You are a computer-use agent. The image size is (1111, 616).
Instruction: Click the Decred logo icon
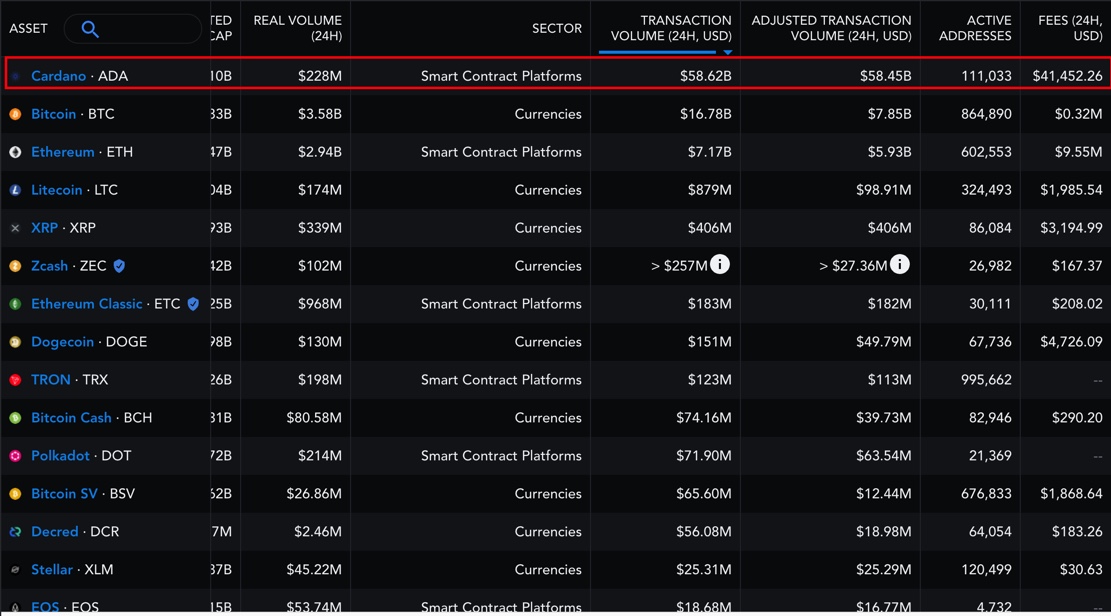pyautogui.click(x=15, y=532)
